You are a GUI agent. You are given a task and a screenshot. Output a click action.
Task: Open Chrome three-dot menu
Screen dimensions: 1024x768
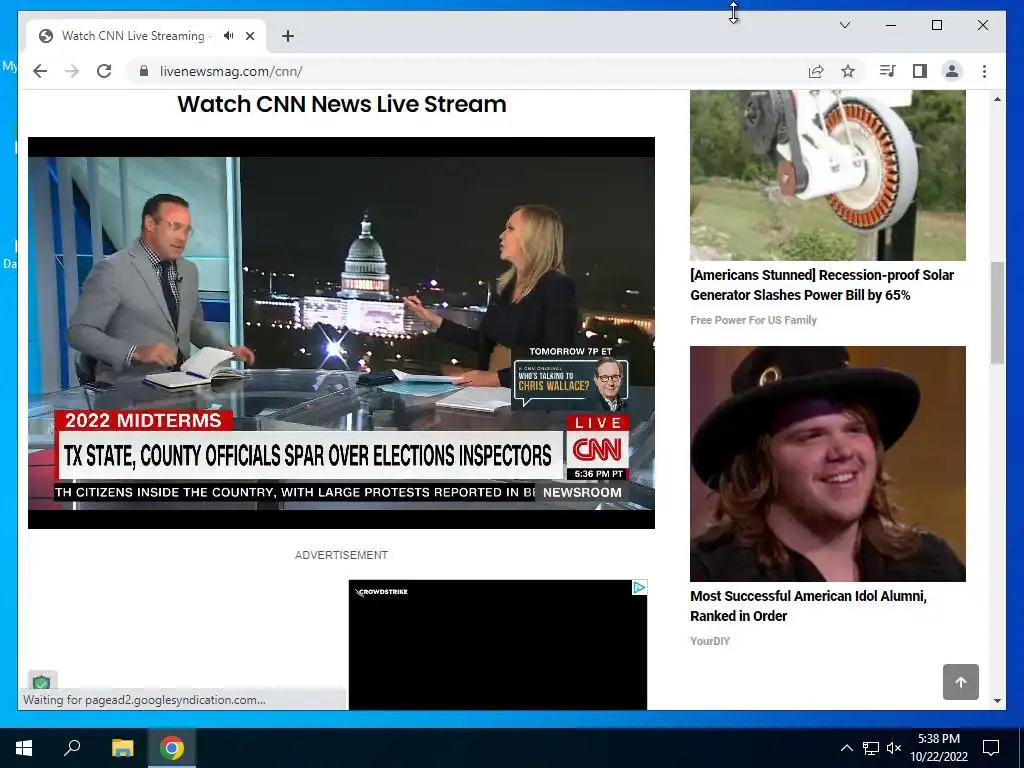(x=984, y=71)
